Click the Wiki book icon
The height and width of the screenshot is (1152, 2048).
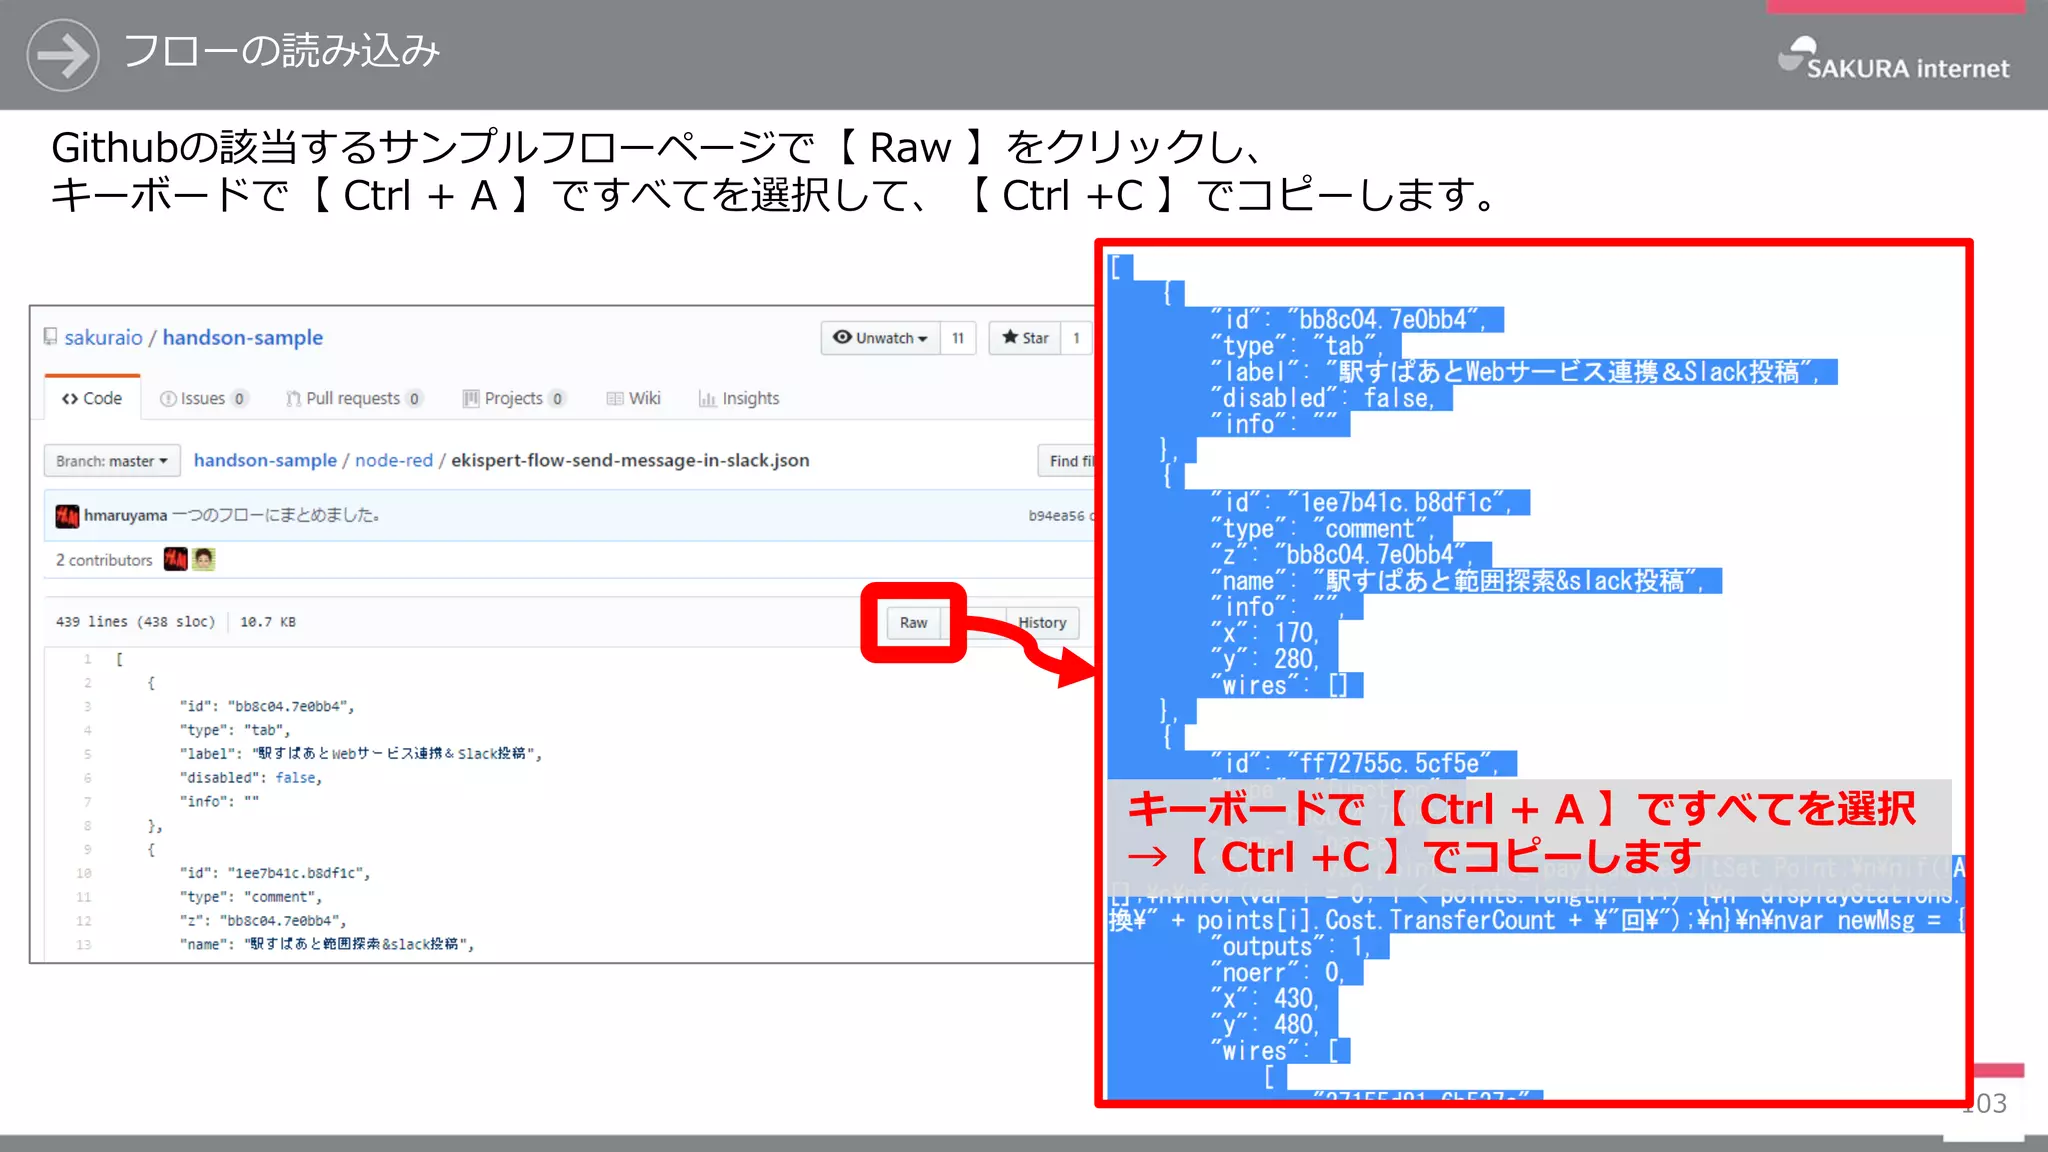(615, 399)
